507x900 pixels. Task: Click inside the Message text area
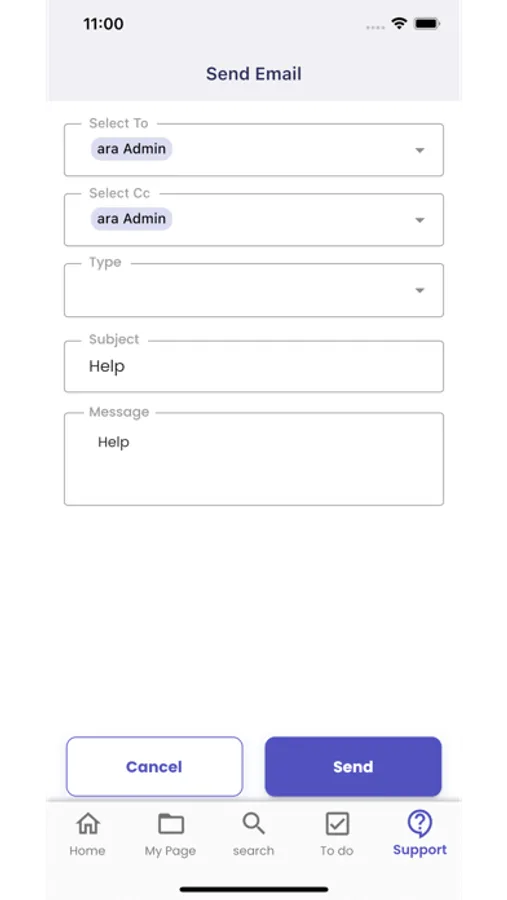click(x=254, y=459)
